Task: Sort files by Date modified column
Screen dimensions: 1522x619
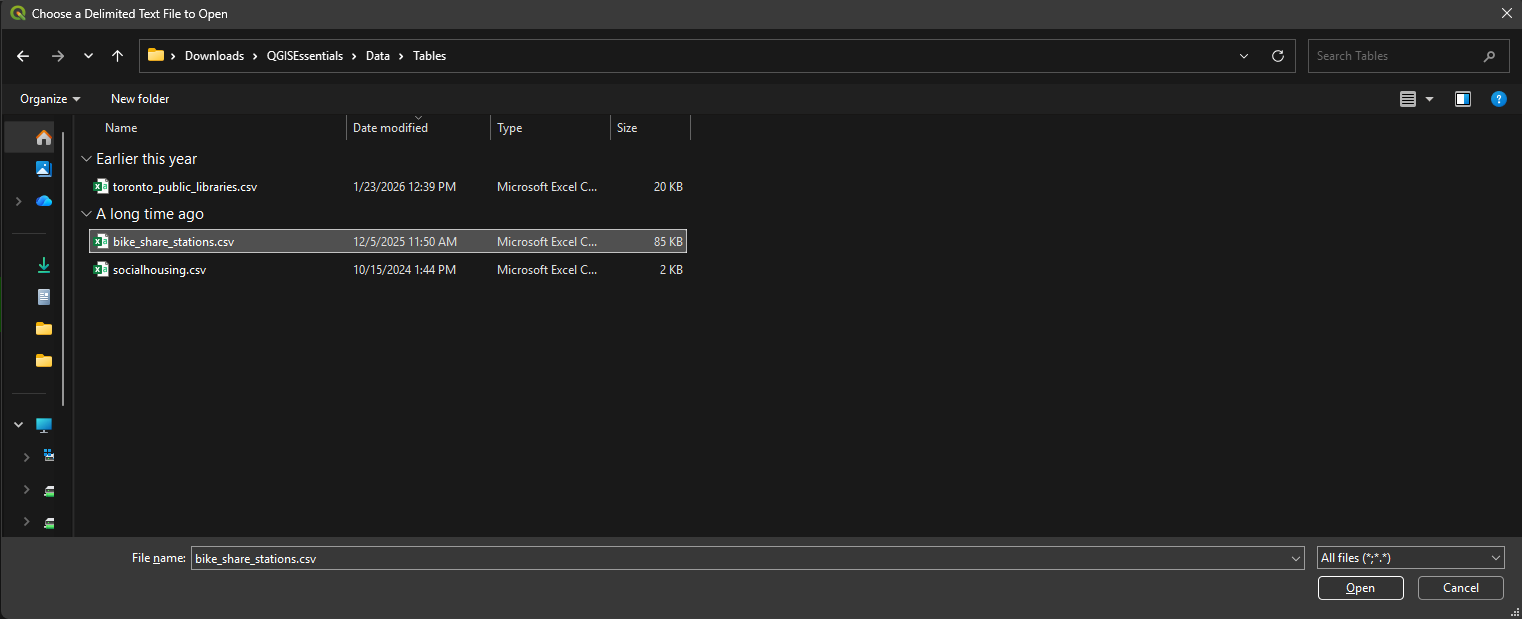Action: click(390, 128)
